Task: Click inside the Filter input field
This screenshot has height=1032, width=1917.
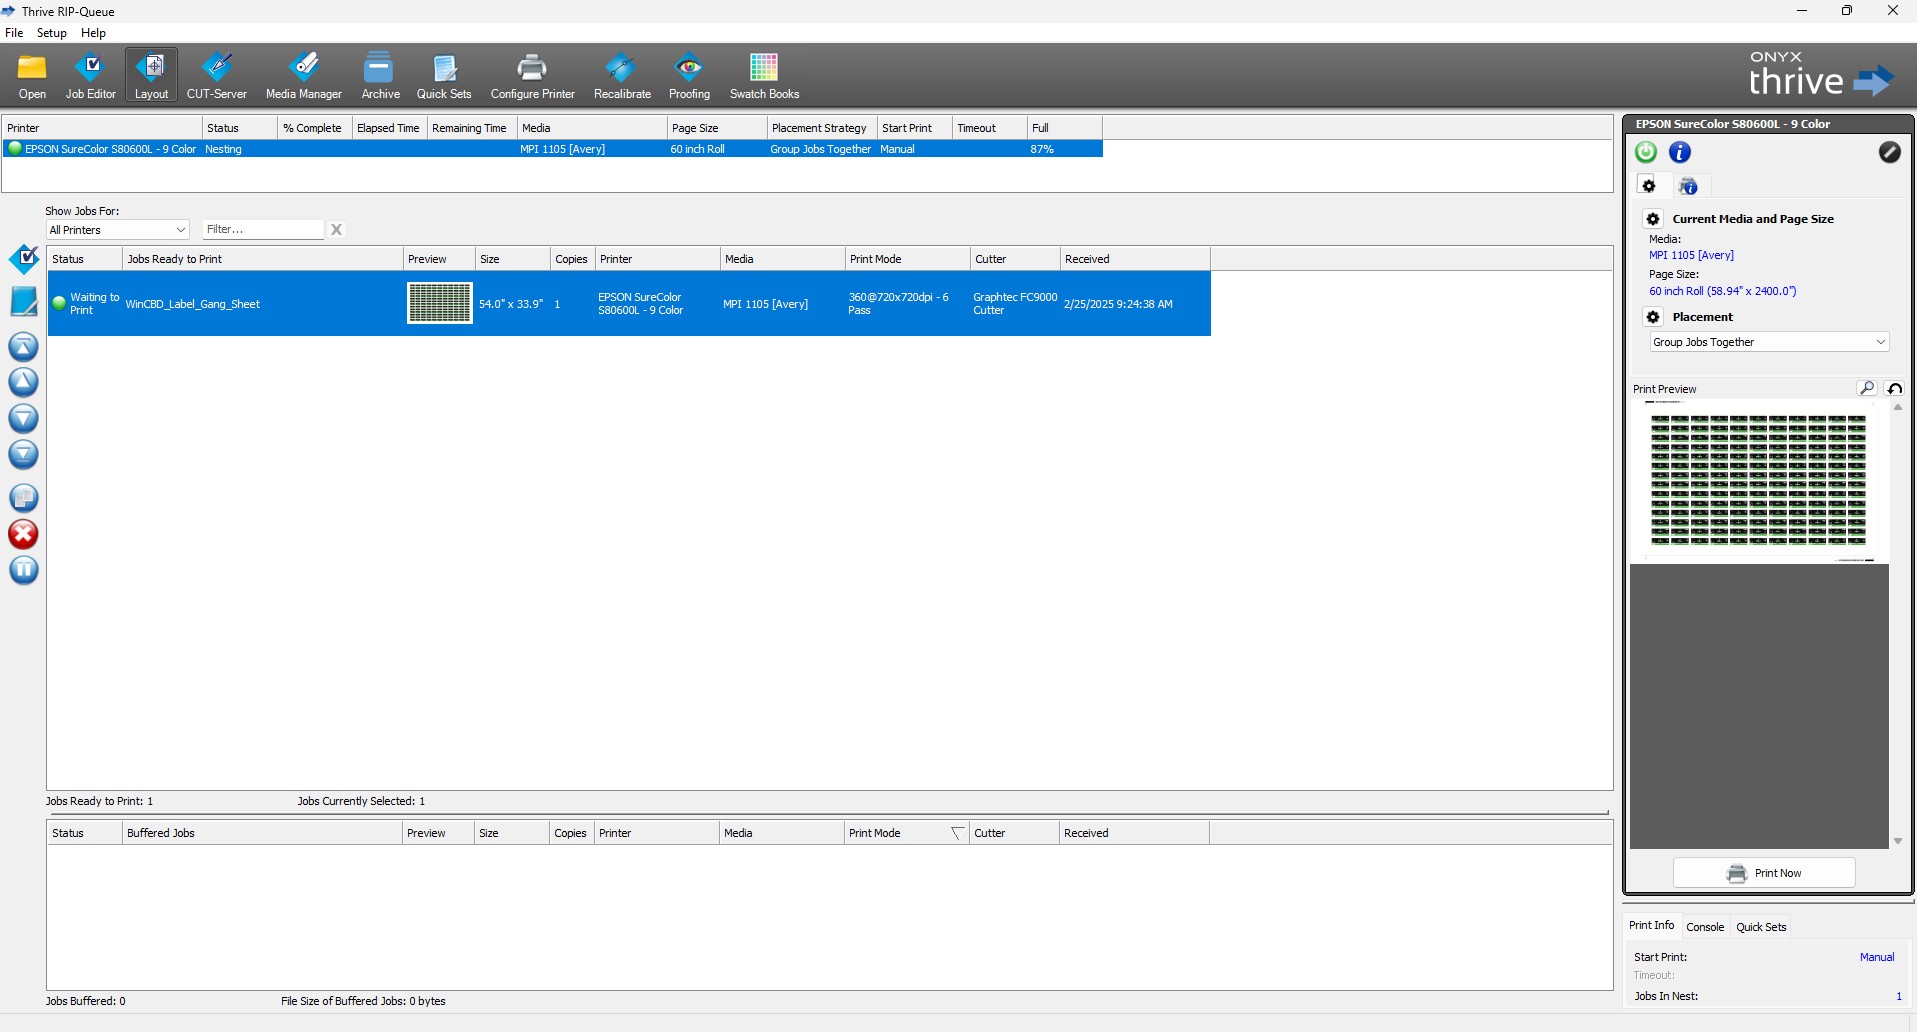Action: [263, 230]
